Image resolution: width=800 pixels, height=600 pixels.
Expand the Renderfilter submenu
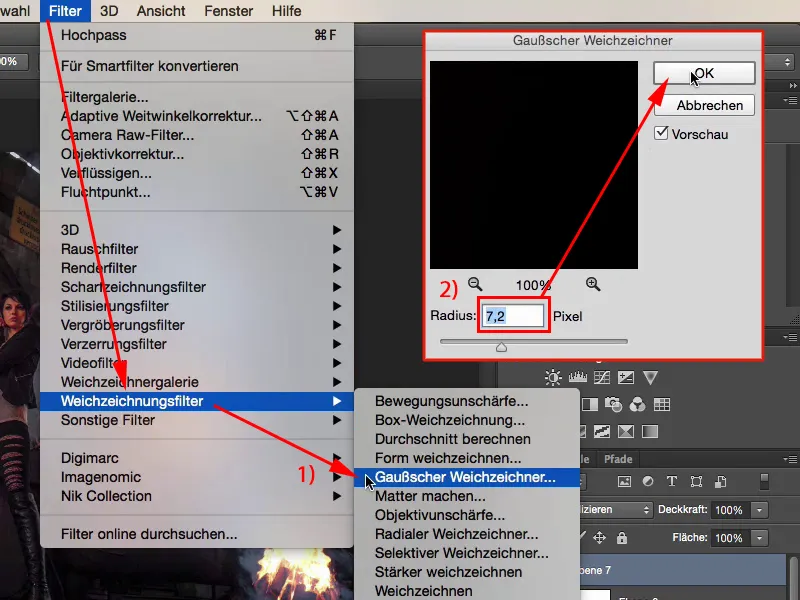pyautogui.click(x=197, y=268)
